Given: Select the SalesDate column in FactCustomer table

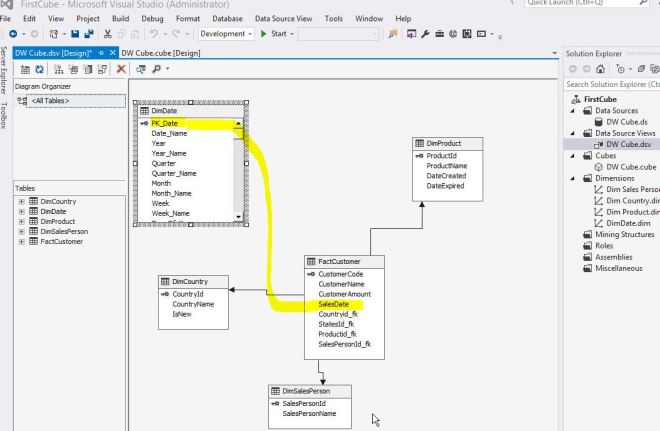Looking at the screenshot, I should 333,303.
